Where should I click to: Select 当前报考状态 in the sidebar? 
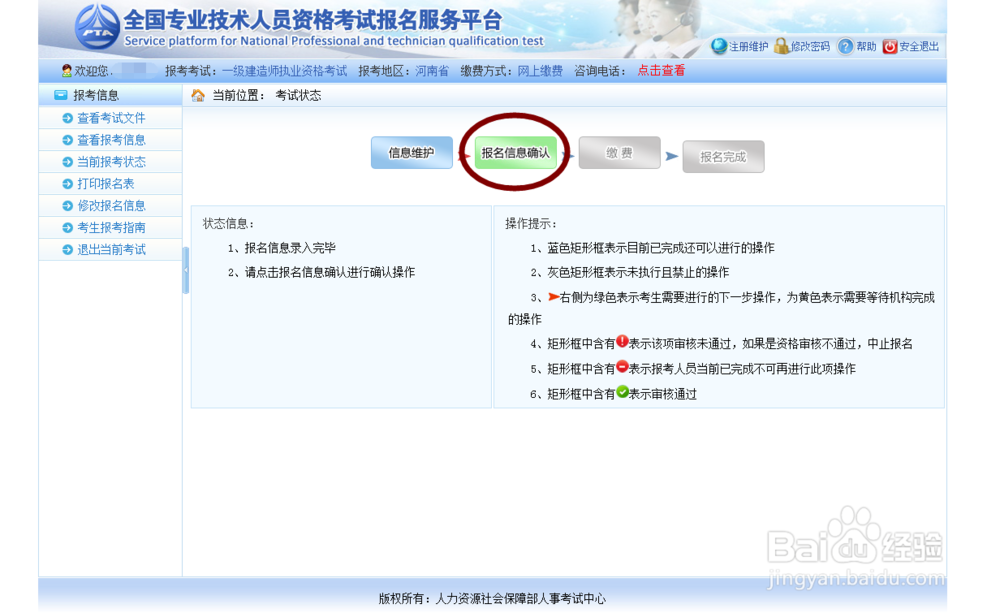[113, 161]
